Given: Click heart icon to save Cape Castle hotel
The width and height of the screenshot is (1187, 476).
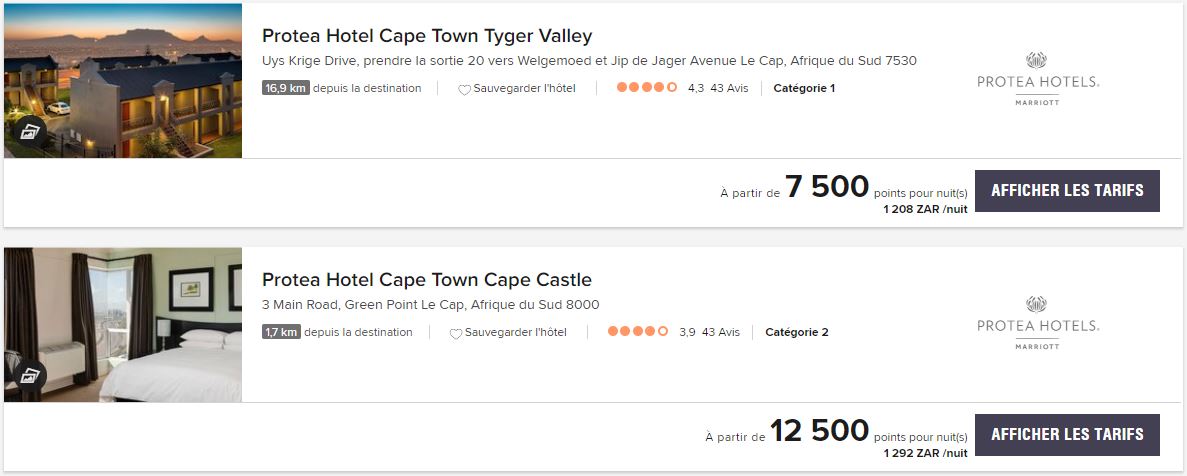Looking at the screenshot, I should point(456,334).
